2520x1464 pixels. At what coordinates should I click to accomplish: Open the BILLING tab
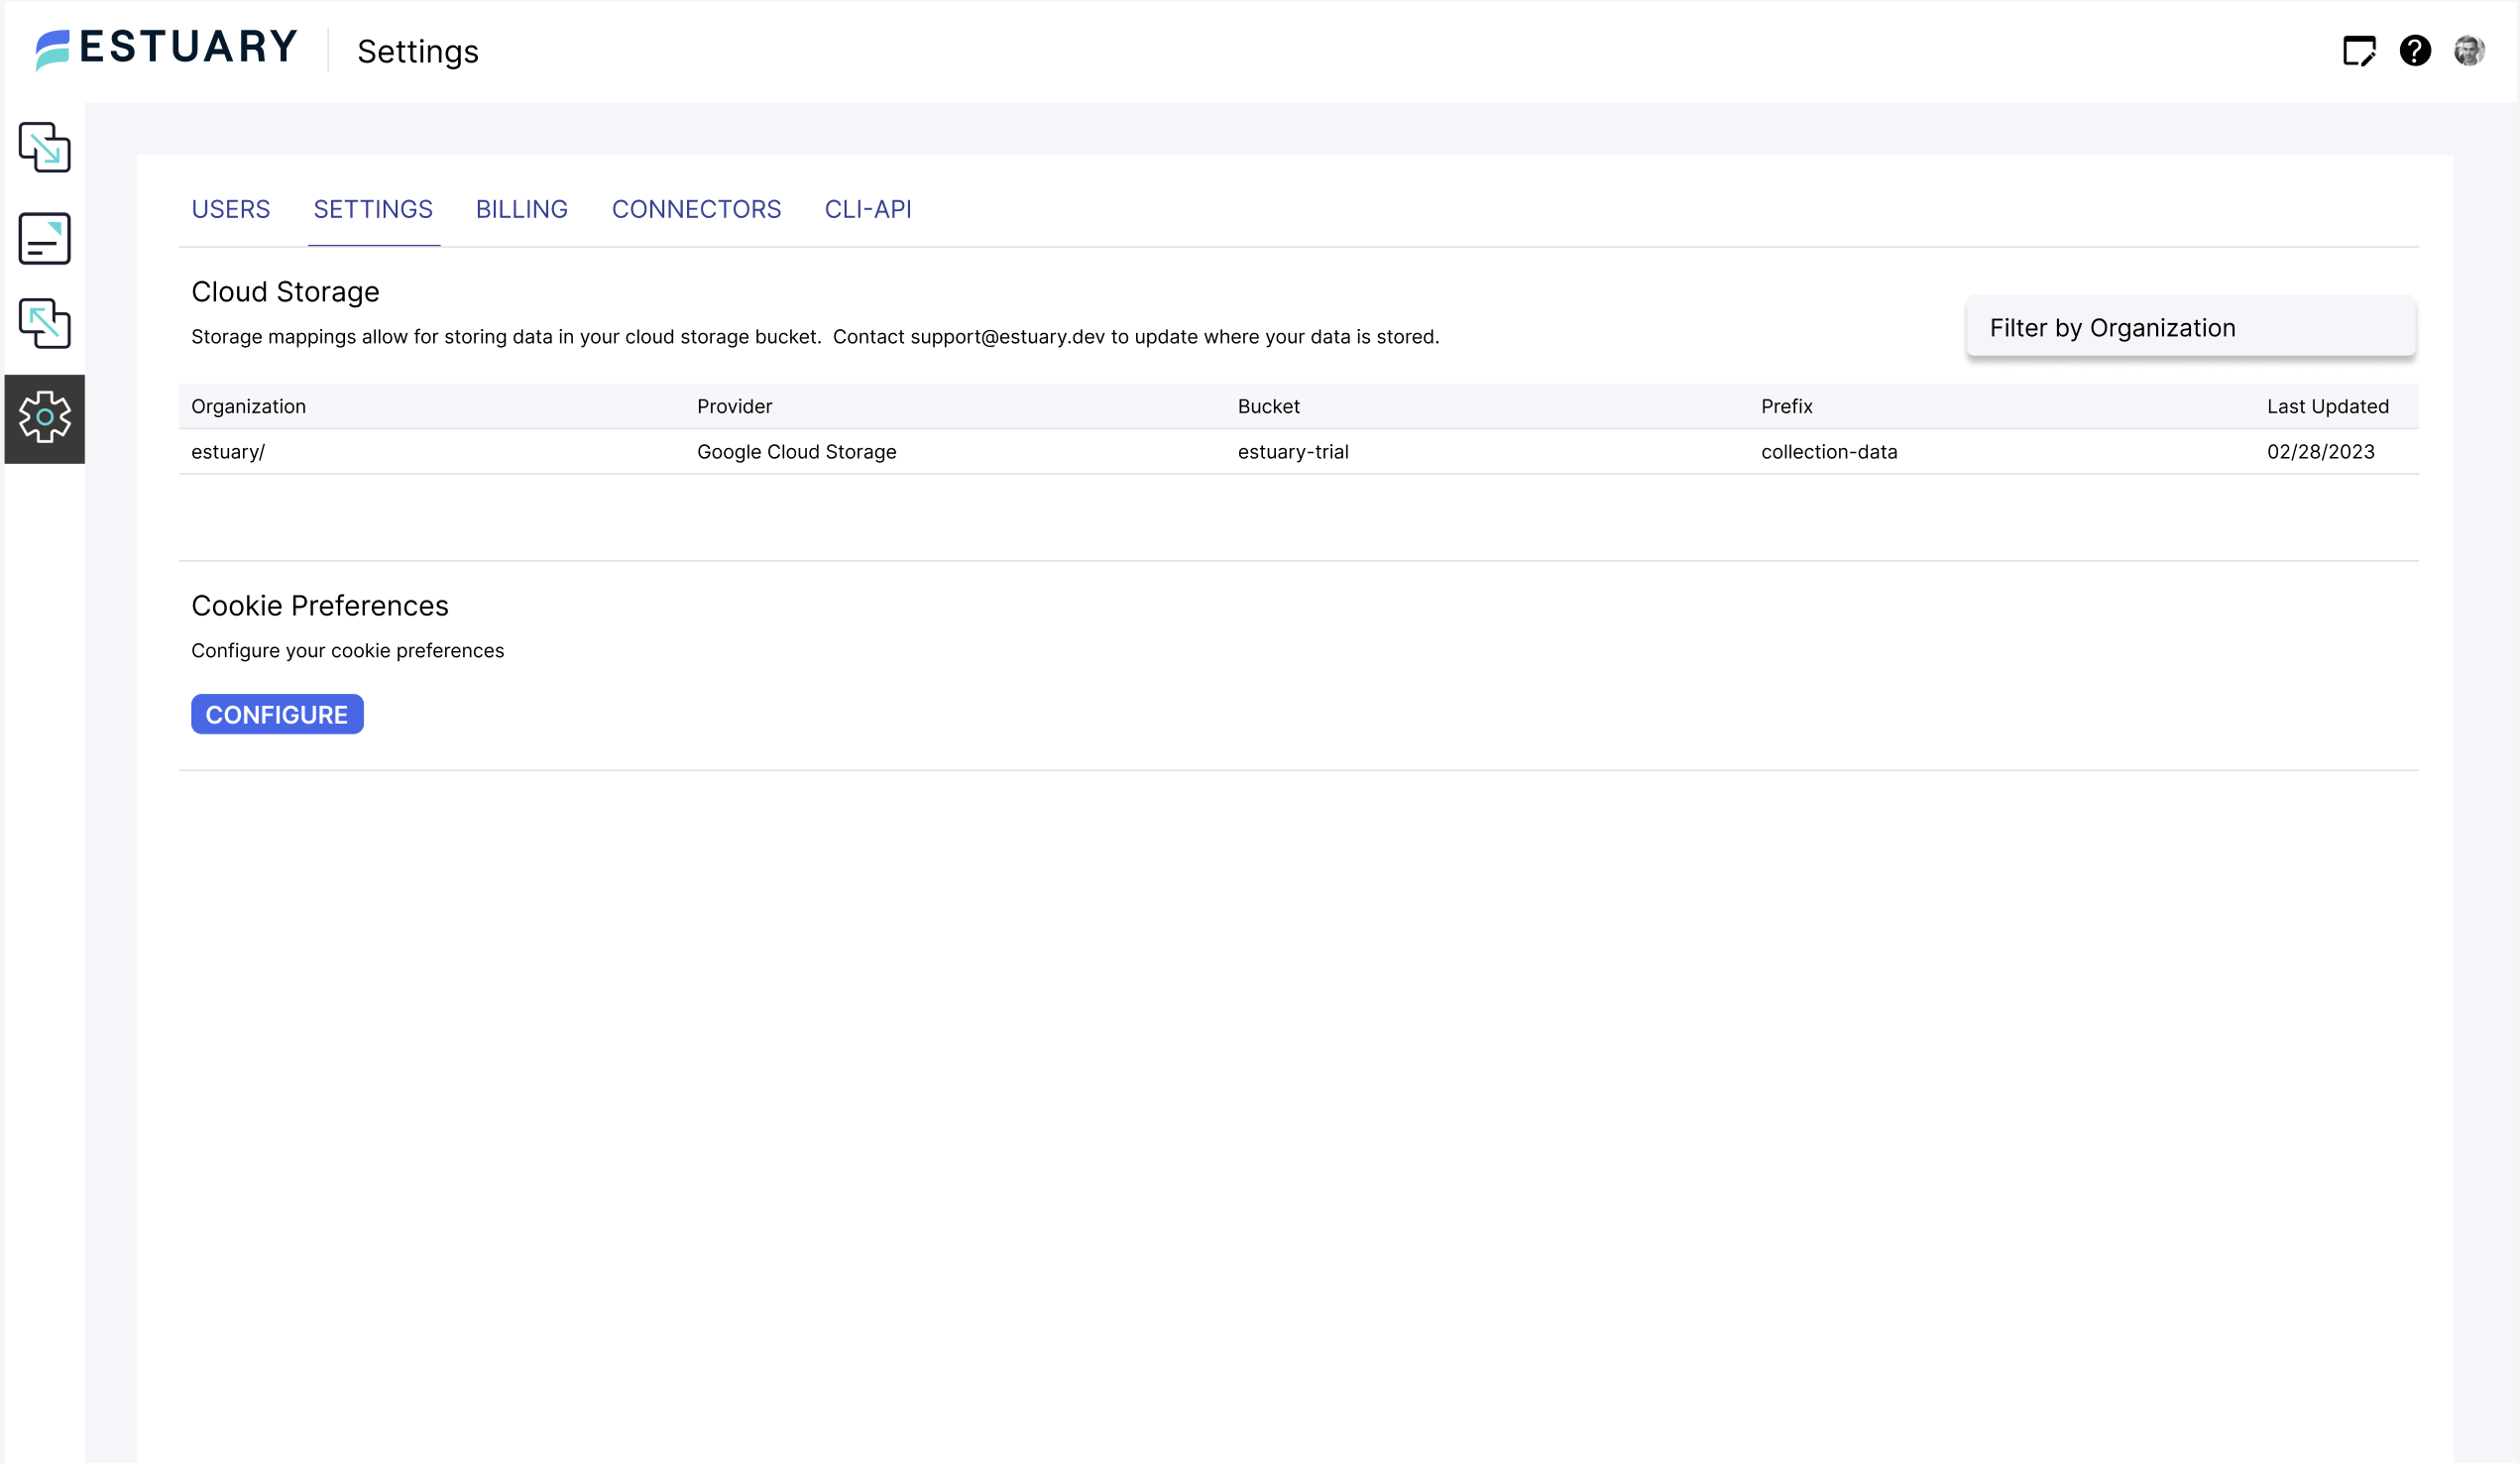pyautogui.click(x=521, y=209)
